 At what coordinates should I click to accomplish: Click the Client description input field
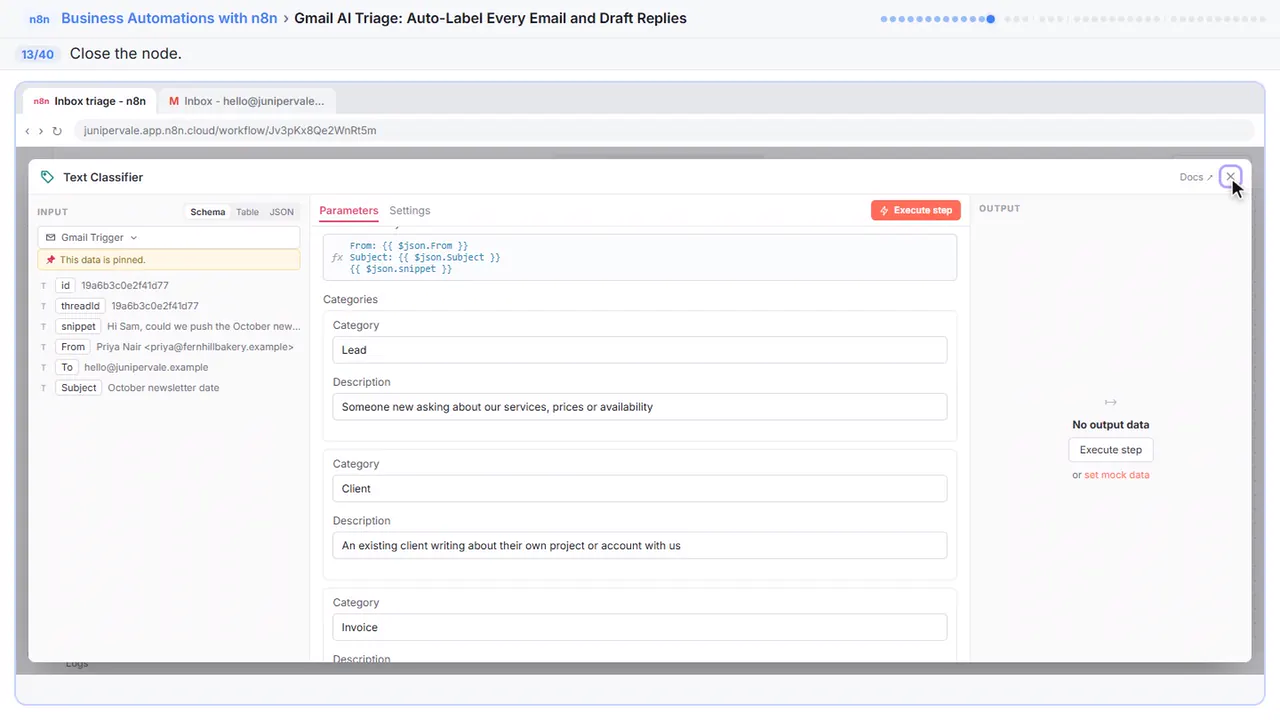[x=639, y=546]
